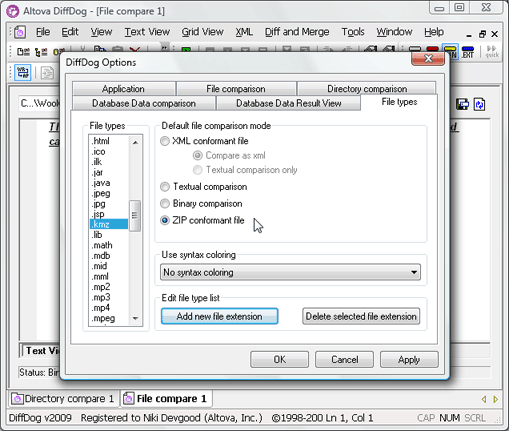Click the Compare files toolbar icon

pyautogui.click(x=23, y=52)
